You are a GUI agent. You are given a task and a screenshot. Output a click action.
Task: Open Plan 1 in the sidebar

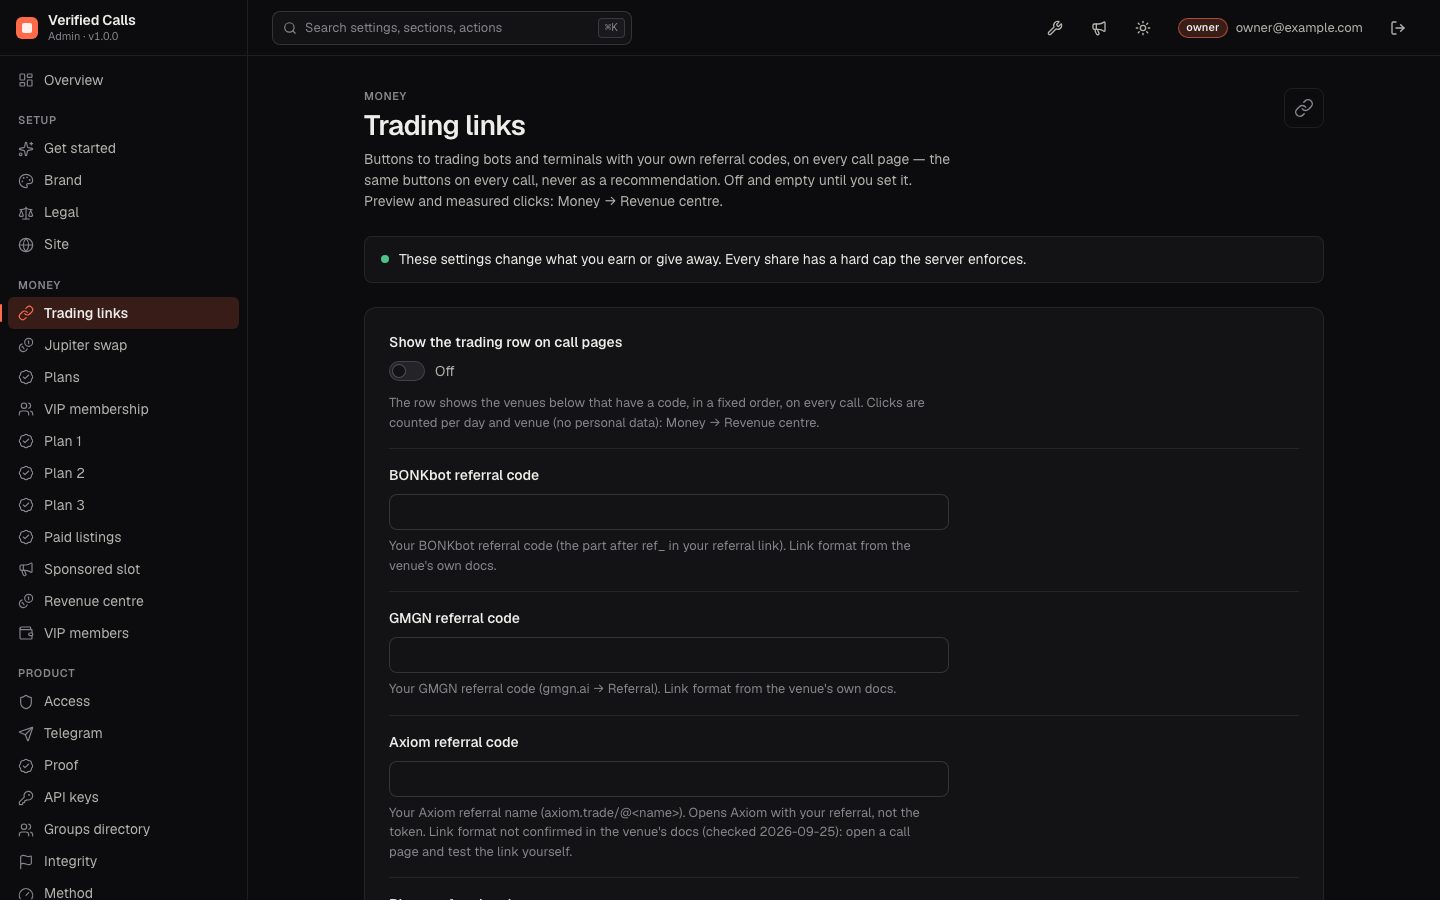tap(123, 441)
